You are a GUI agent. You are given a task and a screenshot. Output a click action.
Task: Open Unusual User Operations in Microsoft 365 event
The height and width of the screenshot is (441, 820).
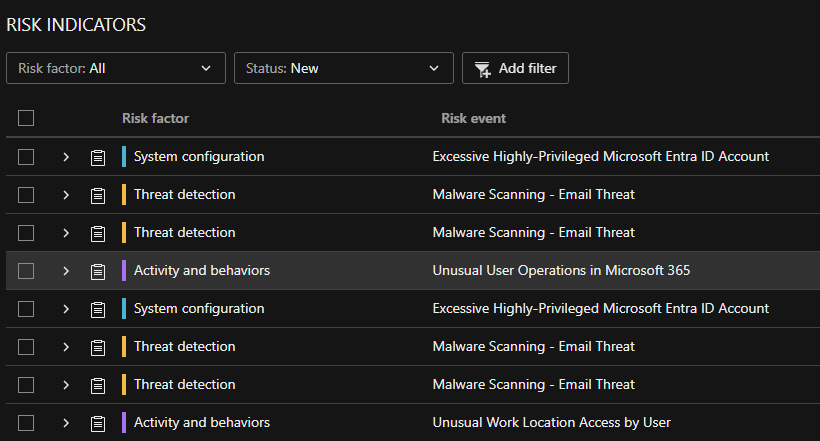pos(561,271)
